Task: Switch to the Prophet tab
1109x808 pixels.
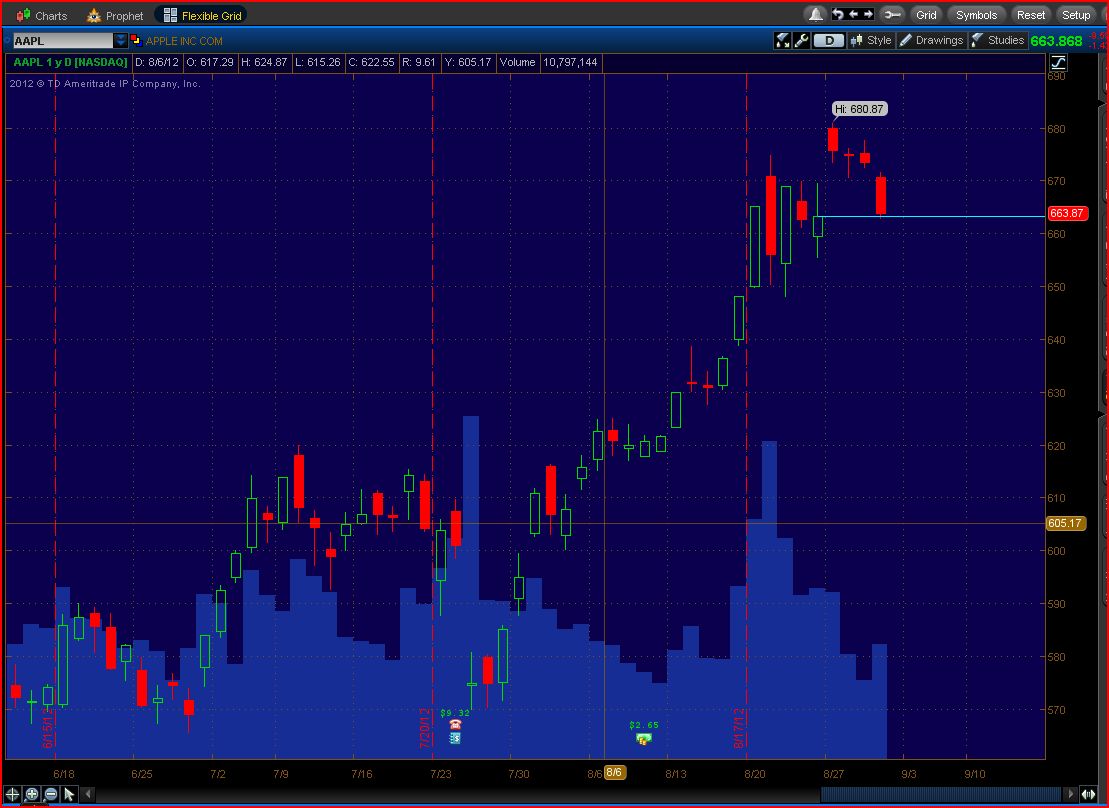Action: pyautogui.click(x=115, y=16)
